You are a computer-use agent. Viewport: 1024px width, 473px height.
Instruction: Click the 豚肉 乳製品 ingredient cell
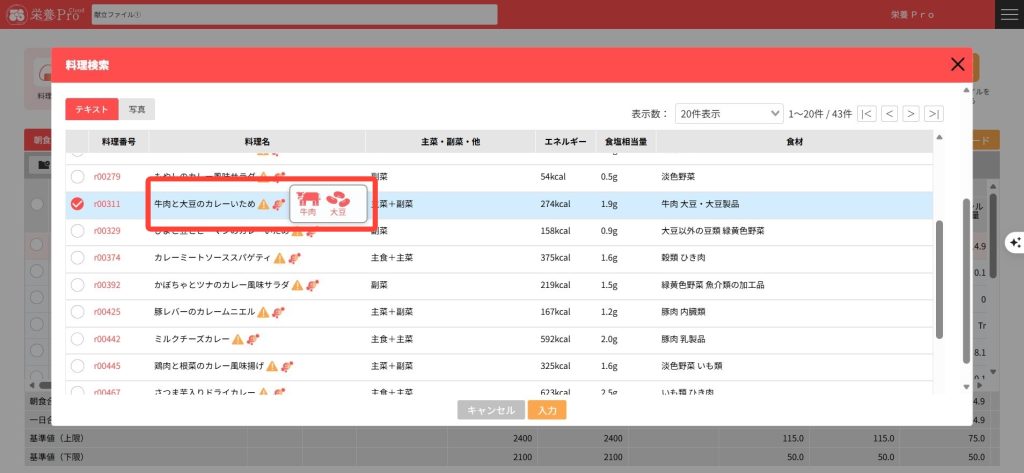[684, 339]
